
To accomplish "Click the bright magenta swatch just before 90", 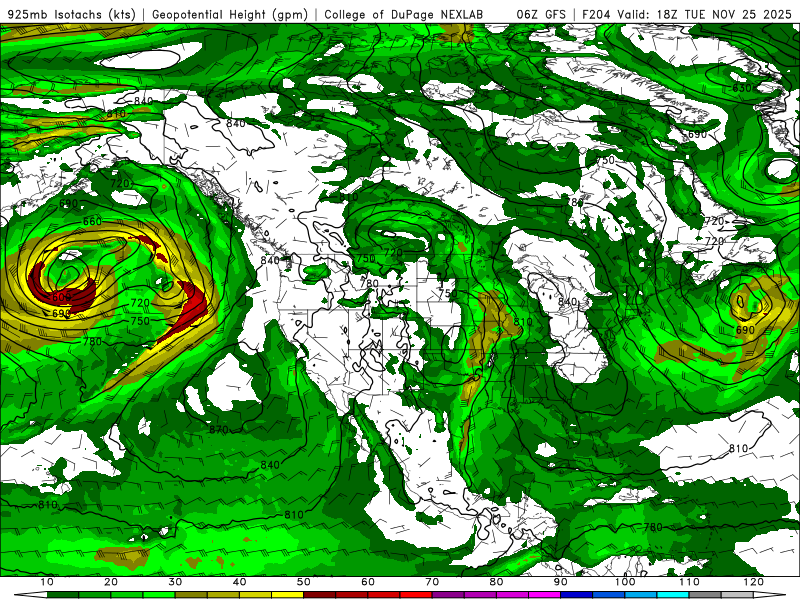I will 544,595.
